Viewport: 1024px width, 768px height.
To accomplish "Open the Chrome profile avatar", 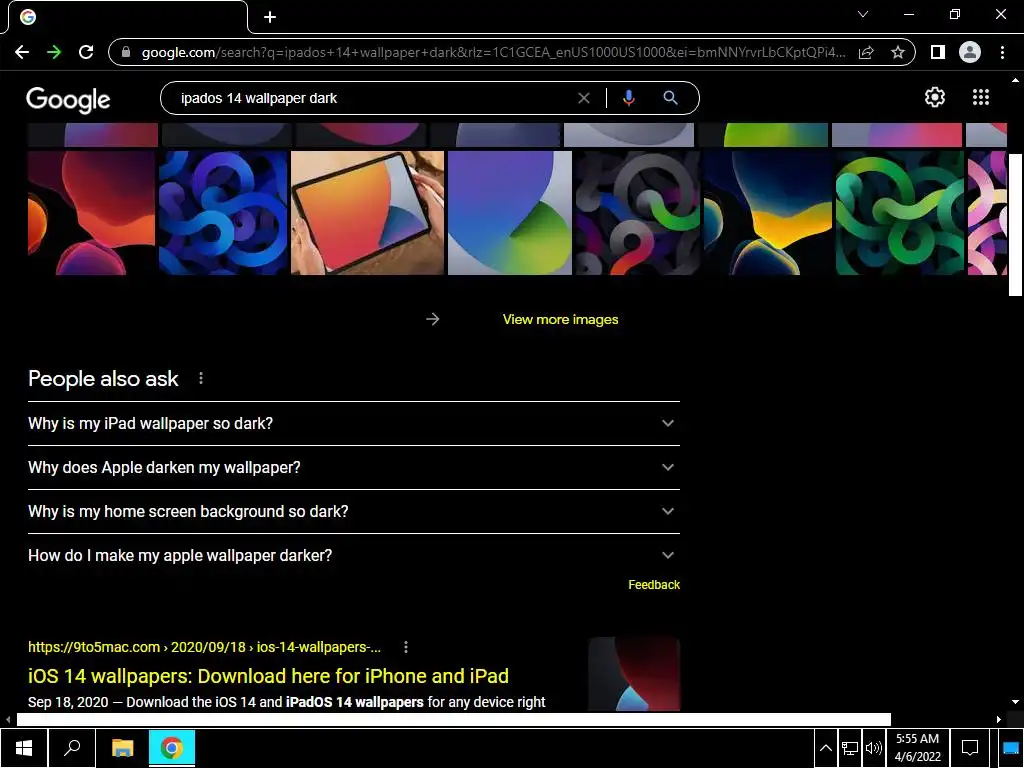I will tap(970, 52).
